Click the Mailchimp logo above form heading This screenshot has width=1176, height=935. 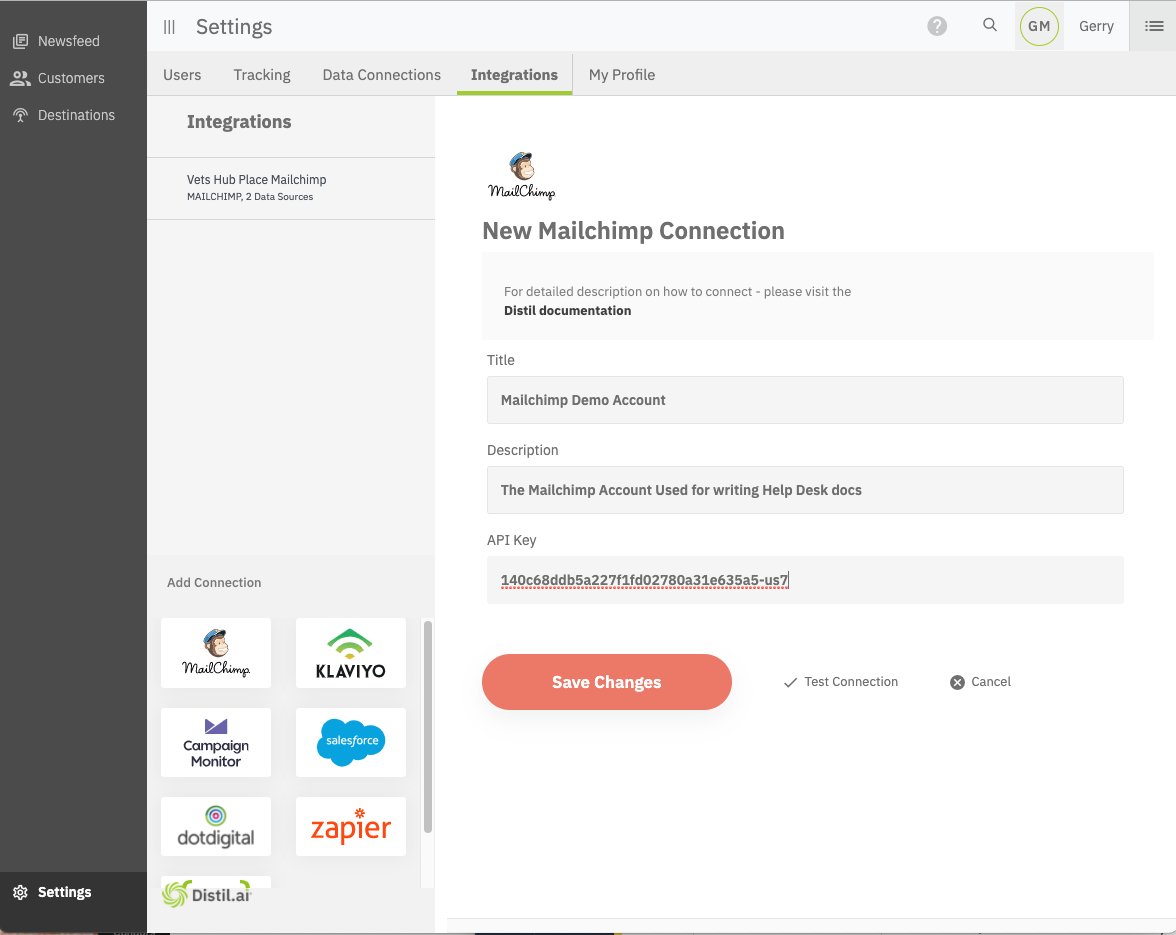coord(522,175)
